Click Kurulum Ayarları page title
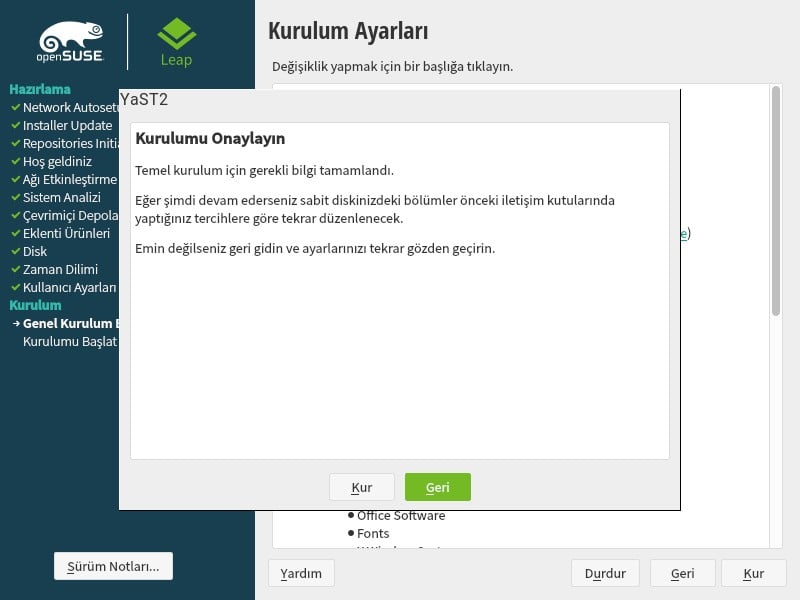This screenshot has height=600, width=800. (348, 31)
